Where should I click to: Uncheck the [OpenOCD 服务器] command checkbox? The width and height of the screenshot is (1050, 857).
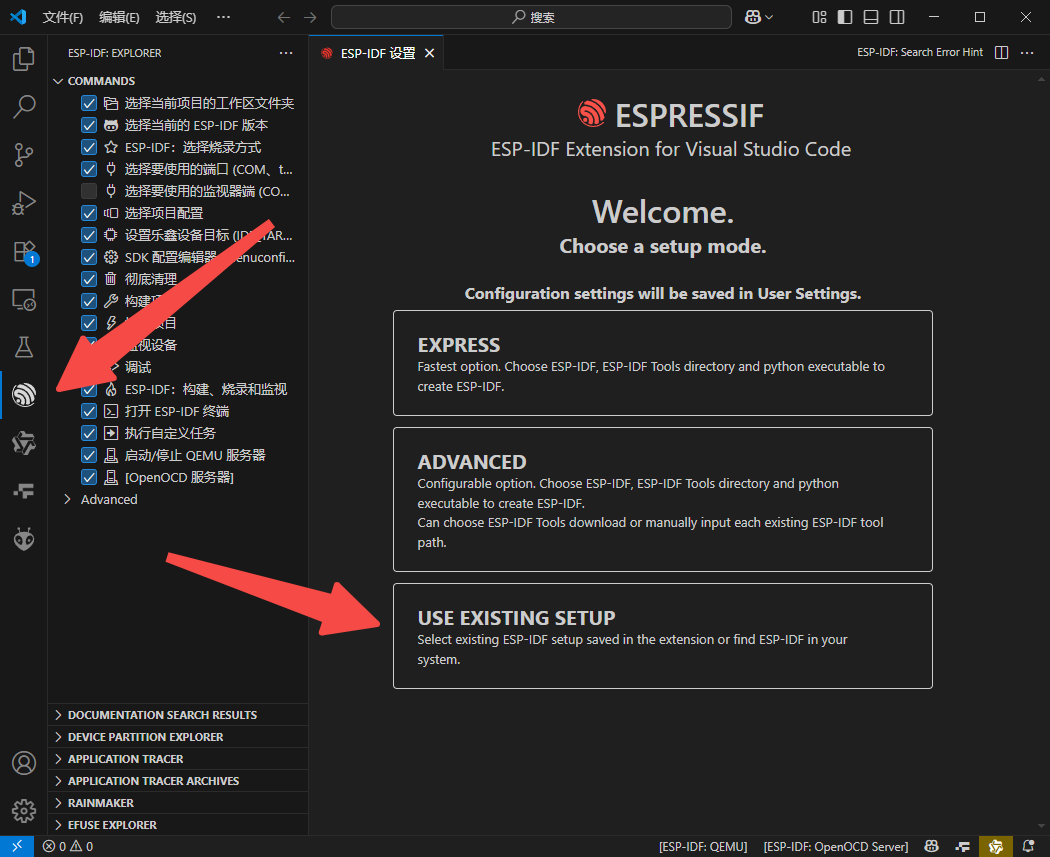point(89,477)
